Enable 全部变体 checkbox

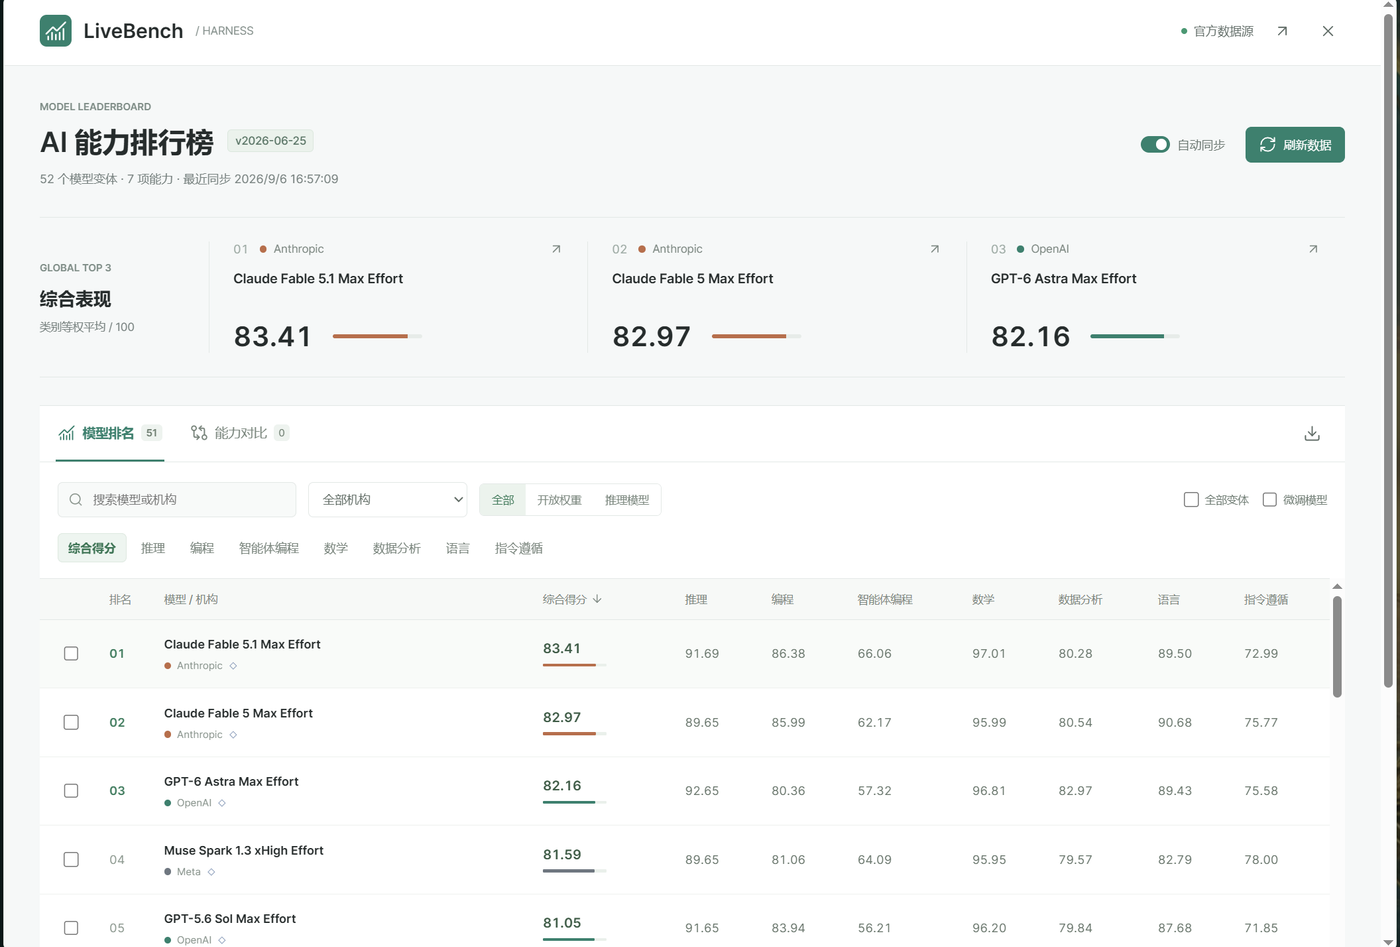1191,500
